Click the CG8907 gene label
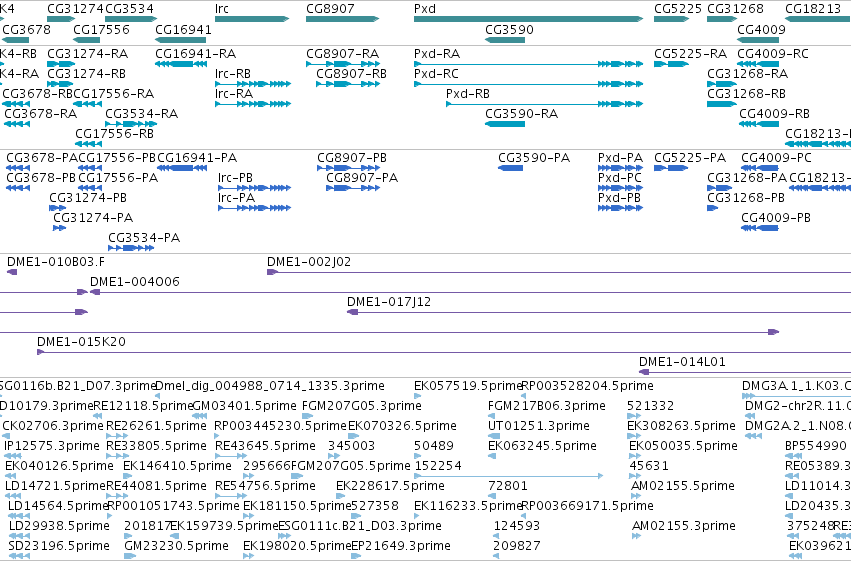The image size is (851, 561). [330, 9]
